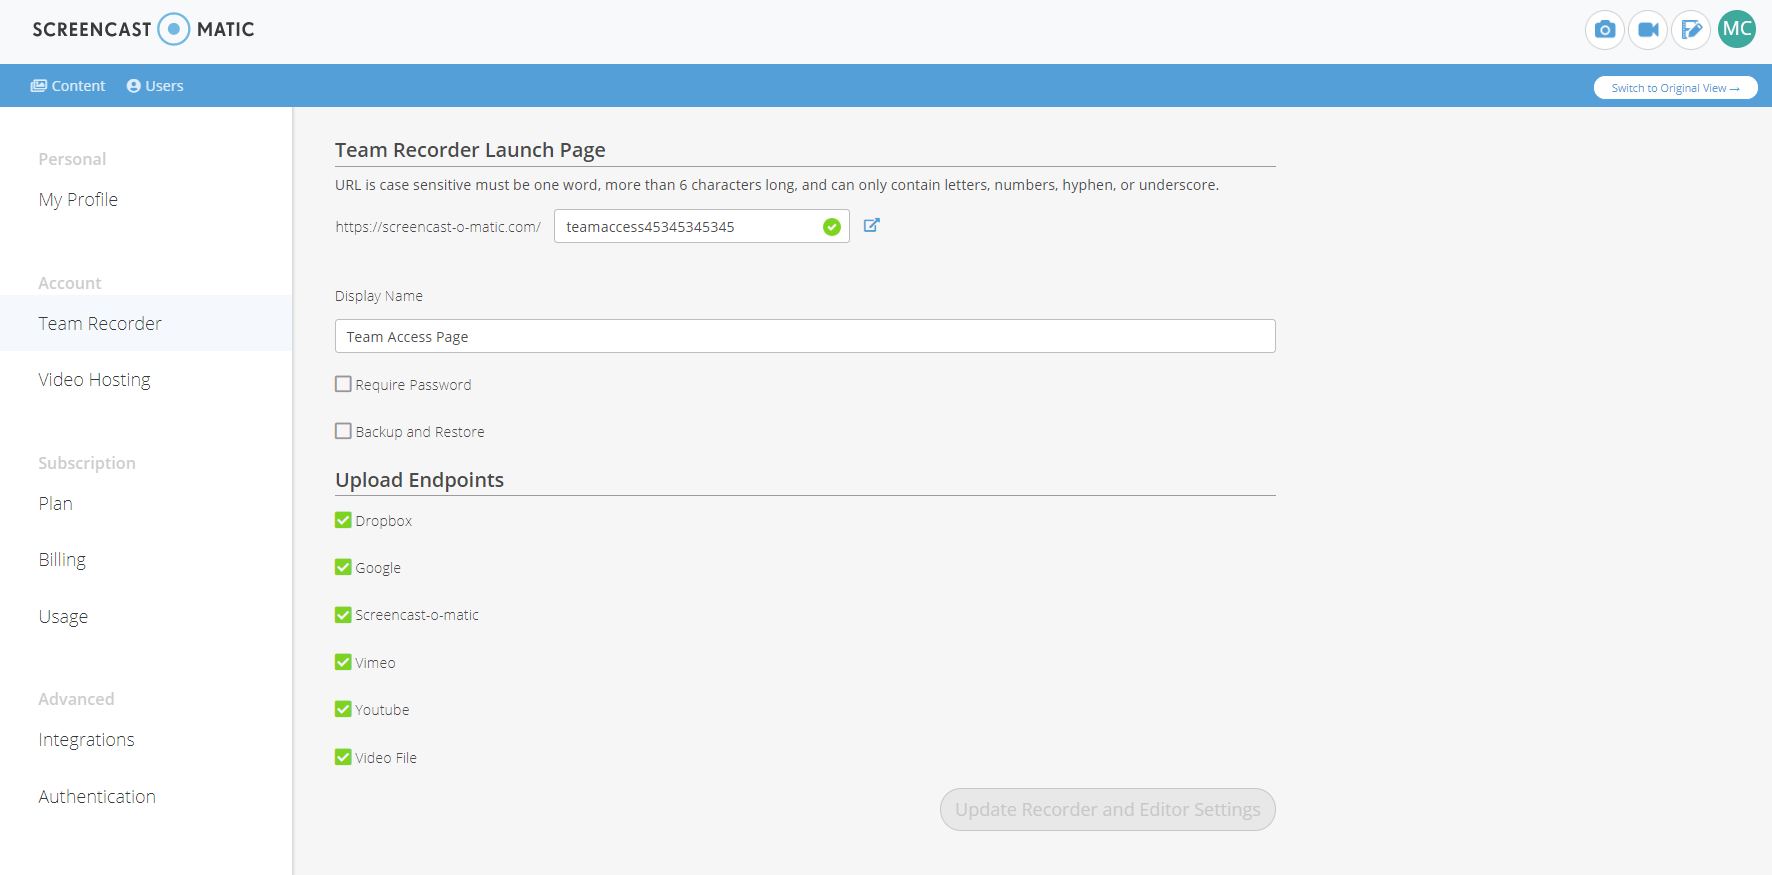Viewport: 1772px width, 875px height.
Task: Click the launch page URL input field
Action: click(x=701, y=226)
